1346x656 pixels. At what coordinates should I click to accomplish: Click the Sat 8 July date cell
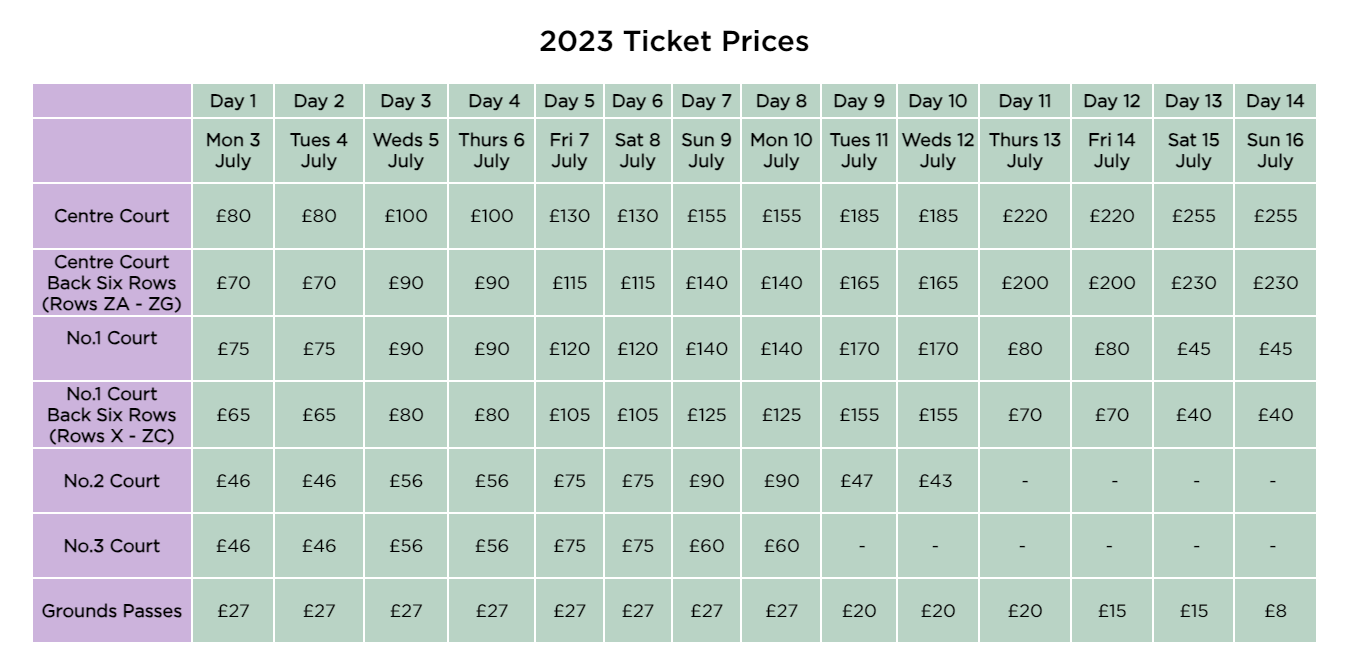[637, 150]
